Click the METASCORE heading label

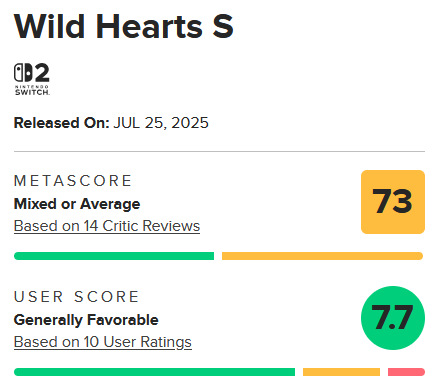coord(73,181)
